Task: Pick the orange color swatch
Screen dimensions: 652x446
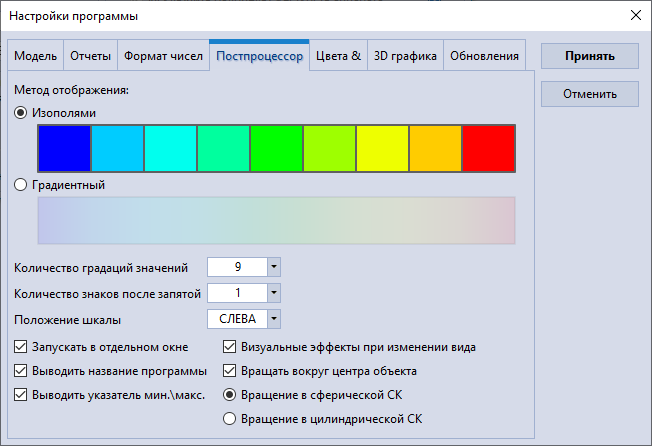Action: point(436,148)
